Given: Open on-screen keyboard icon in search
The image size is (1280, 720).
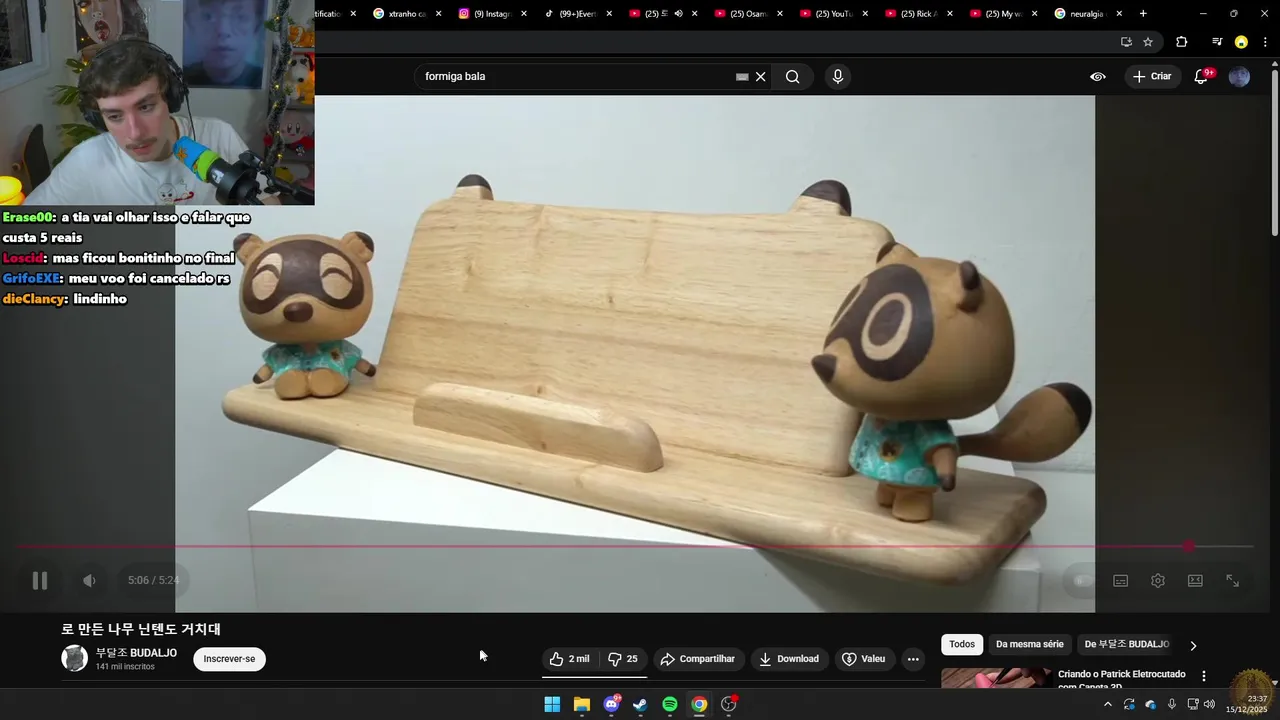Looking at the screenshot, I should [742, 77].
